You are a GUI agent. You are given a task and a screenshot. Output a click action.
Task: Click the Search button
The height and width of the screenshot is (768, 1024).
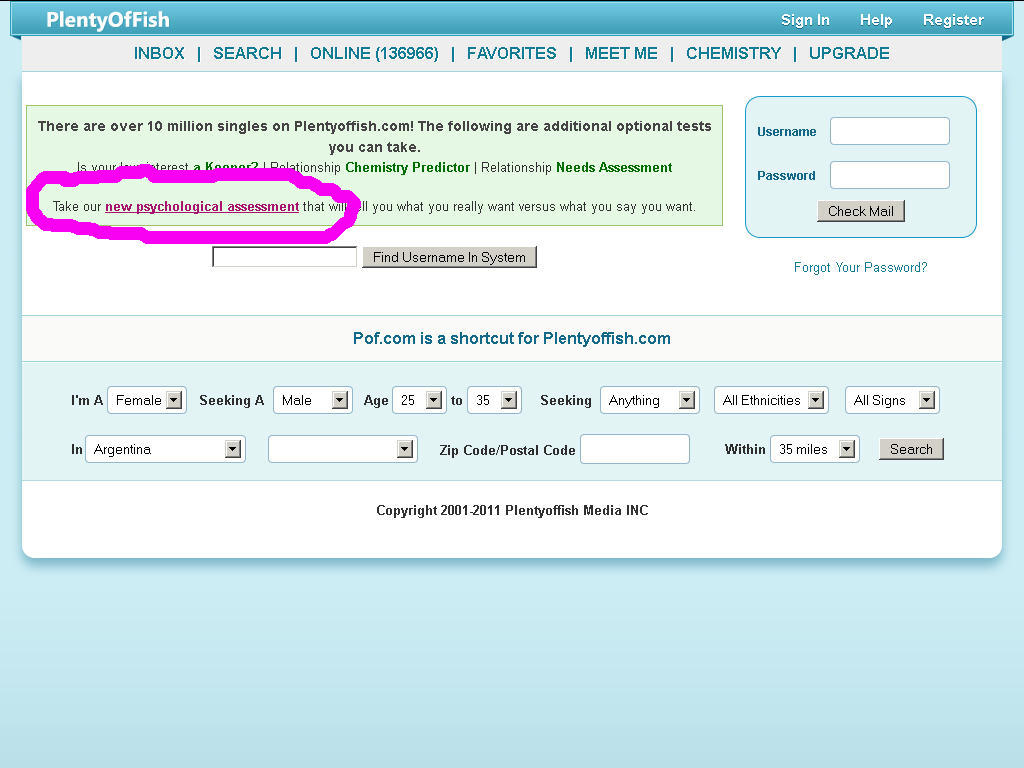point(911,449)
